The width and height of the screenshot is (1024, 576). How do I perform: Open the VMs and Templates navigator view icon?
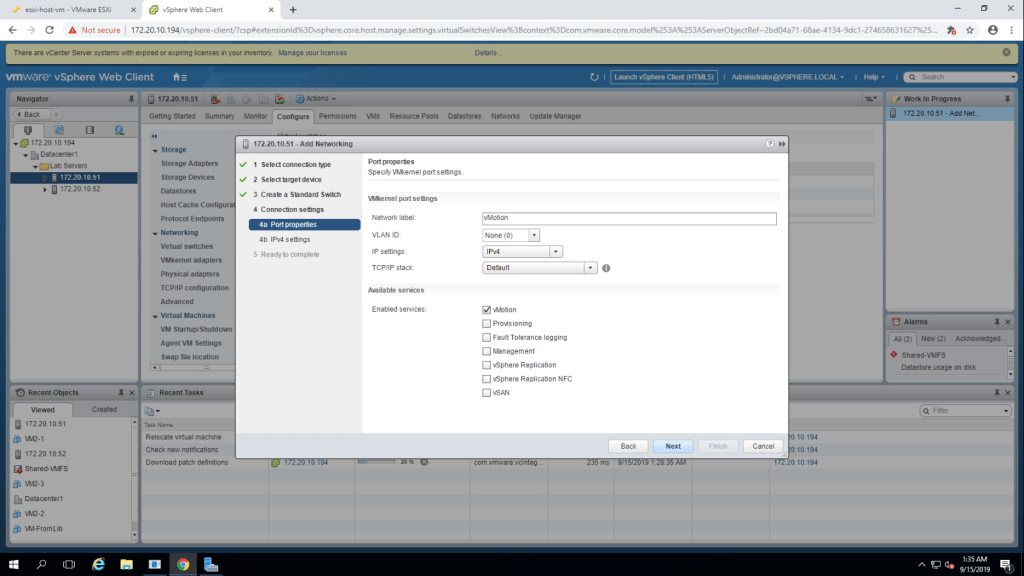pos(59,130)
